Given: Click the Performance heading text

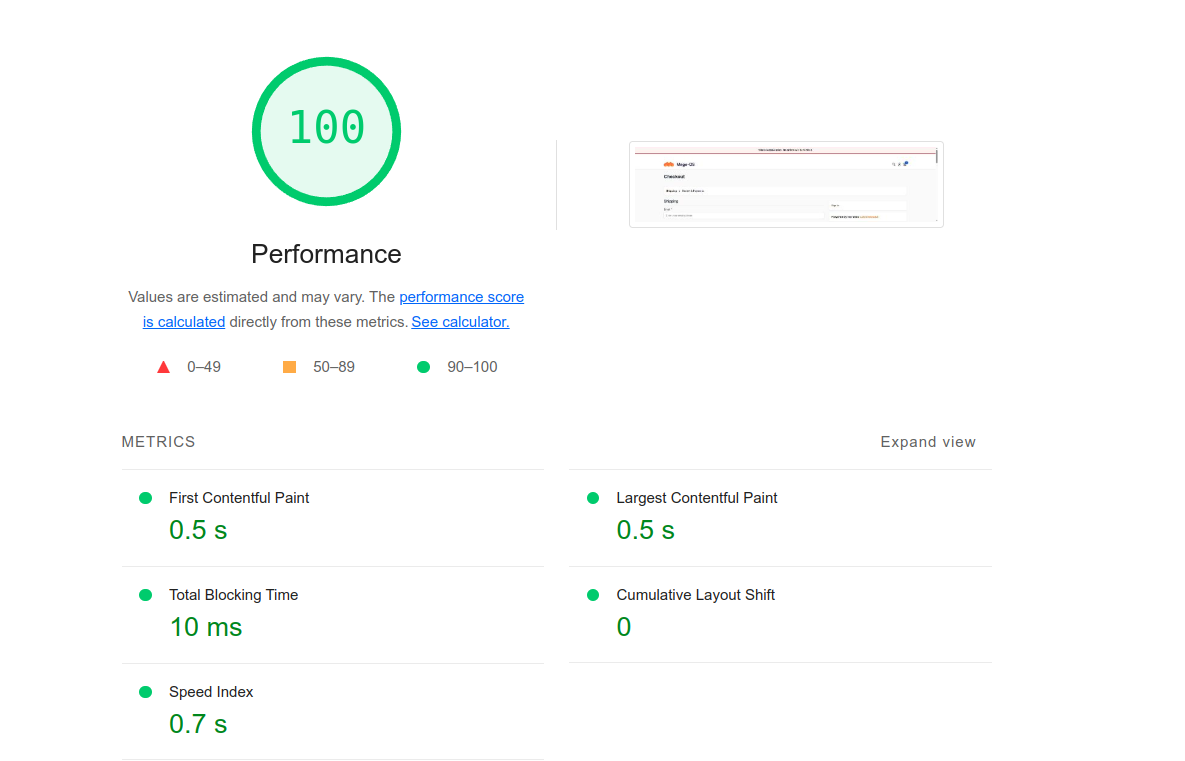Looking at the screenshot, I should (x=326, y=254).
